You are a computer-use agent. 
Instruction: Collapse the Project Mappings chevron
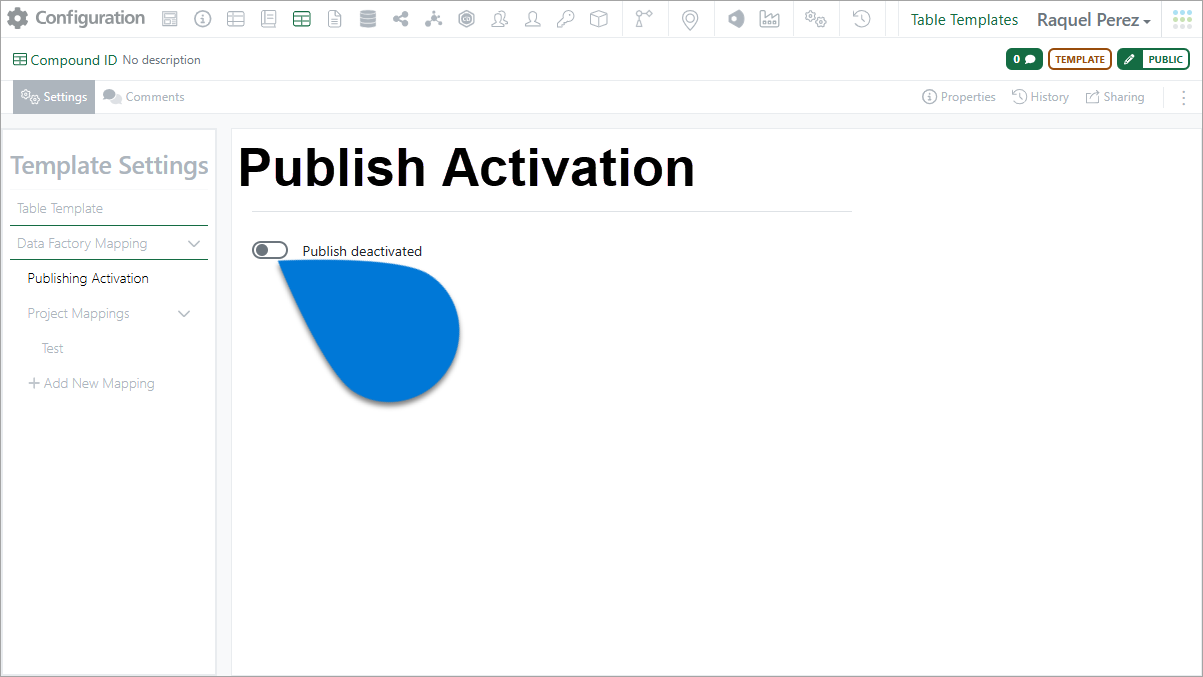coord(184,313)
